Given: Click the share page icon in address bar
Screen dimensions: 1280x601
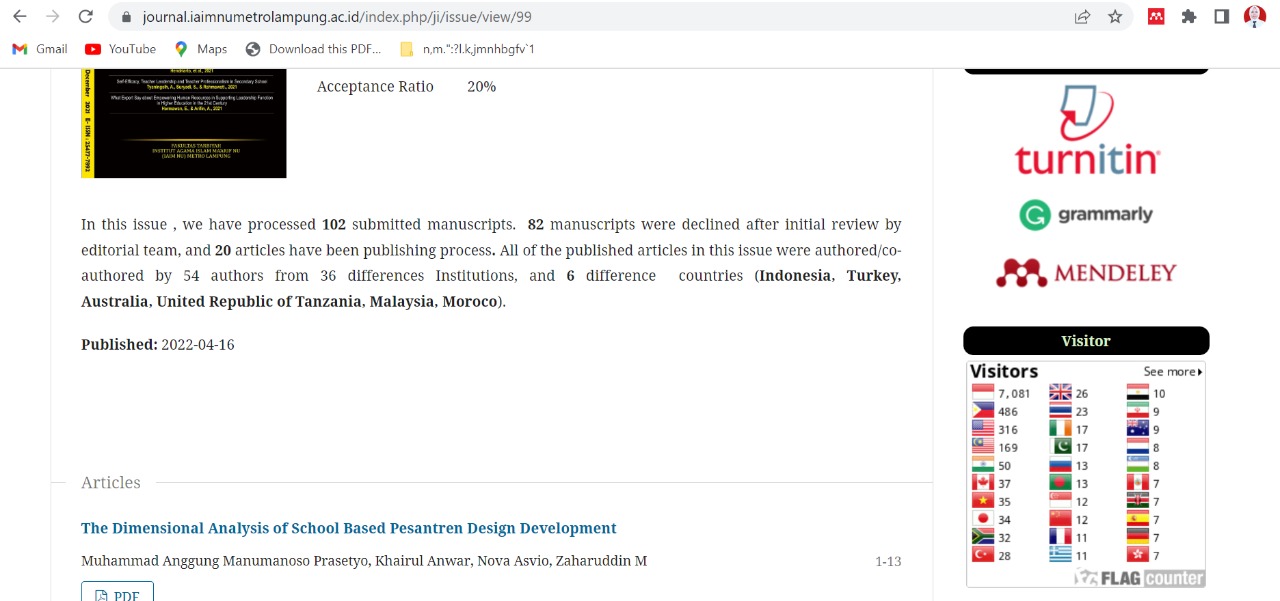Looking at the screenshot, I should 1082,17.
